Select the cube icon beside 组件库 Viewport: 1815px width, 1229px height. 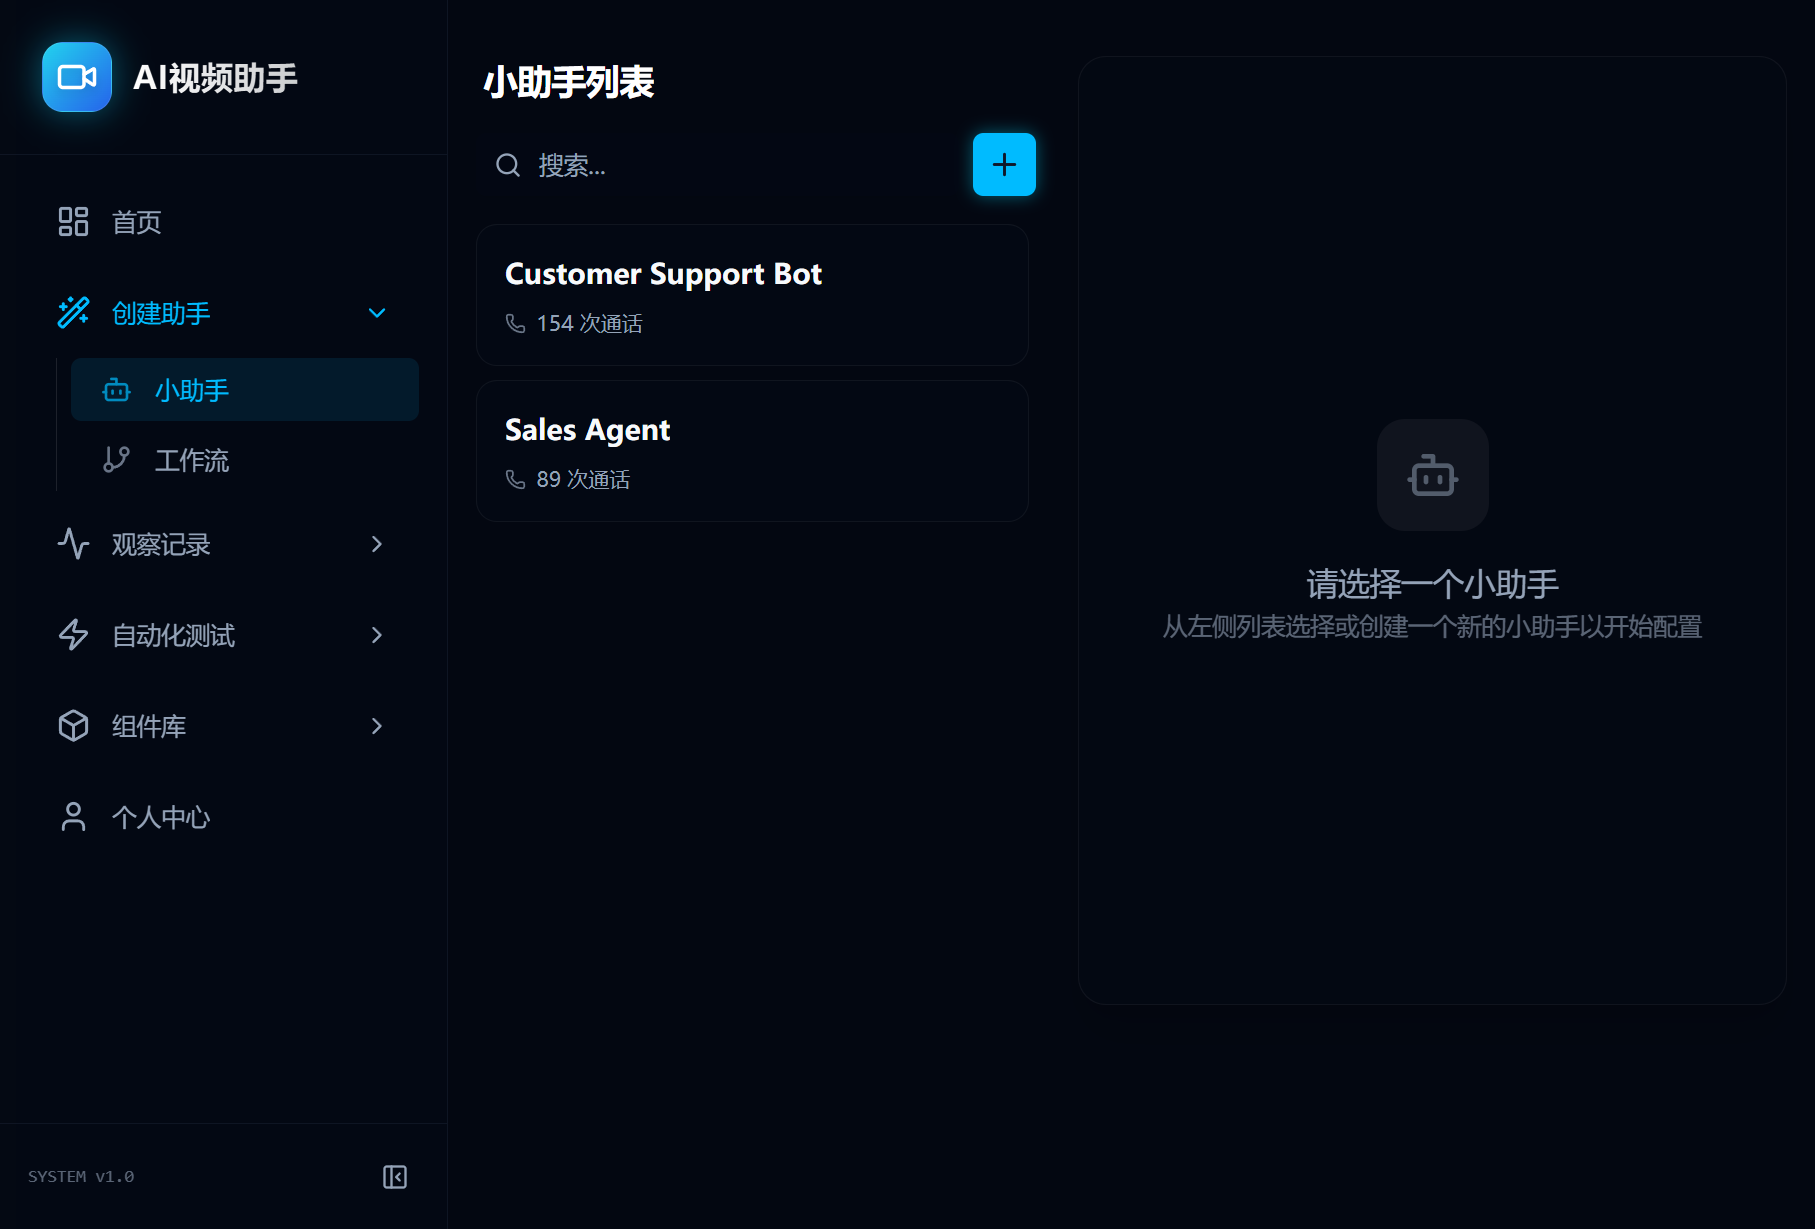click(x=73, y=726)
